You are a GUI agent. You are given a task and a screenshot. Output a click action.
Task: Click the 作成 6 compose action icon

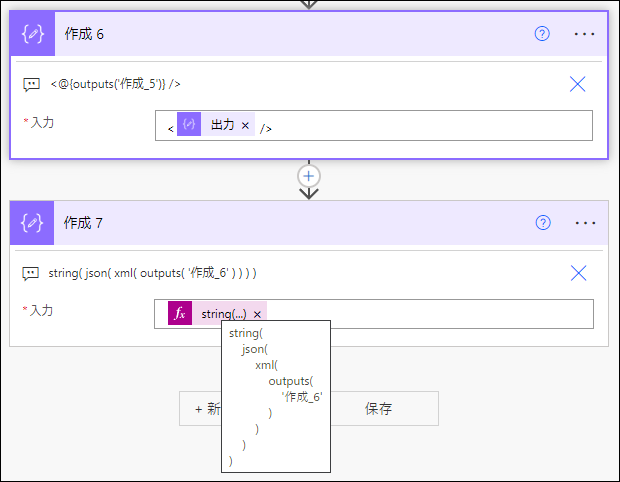(x=32, y=34)
